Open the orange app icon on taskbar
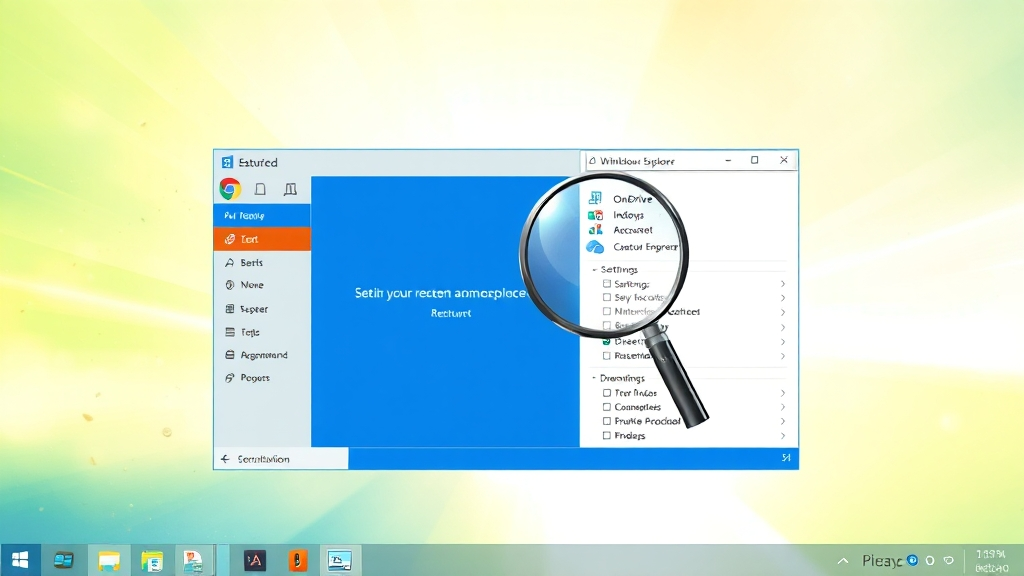 point(297,560)
